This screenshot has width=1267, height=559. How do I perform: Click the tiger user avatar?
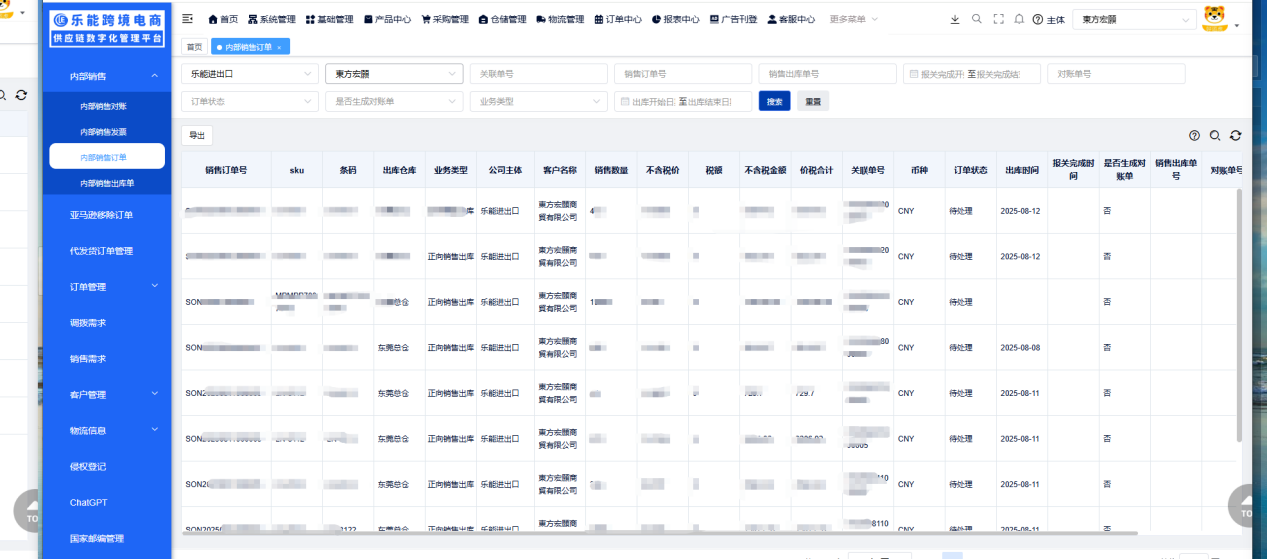(1214, 18)
